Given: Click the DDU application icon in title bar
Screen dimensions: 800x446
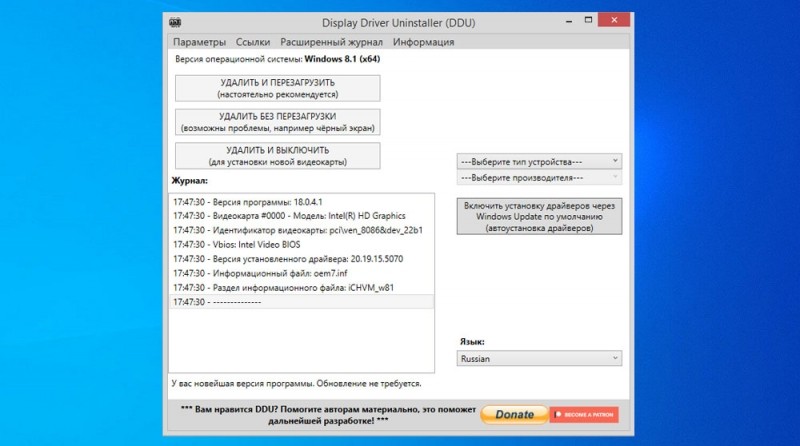Looking at the screenshot, I should (175, 22).
